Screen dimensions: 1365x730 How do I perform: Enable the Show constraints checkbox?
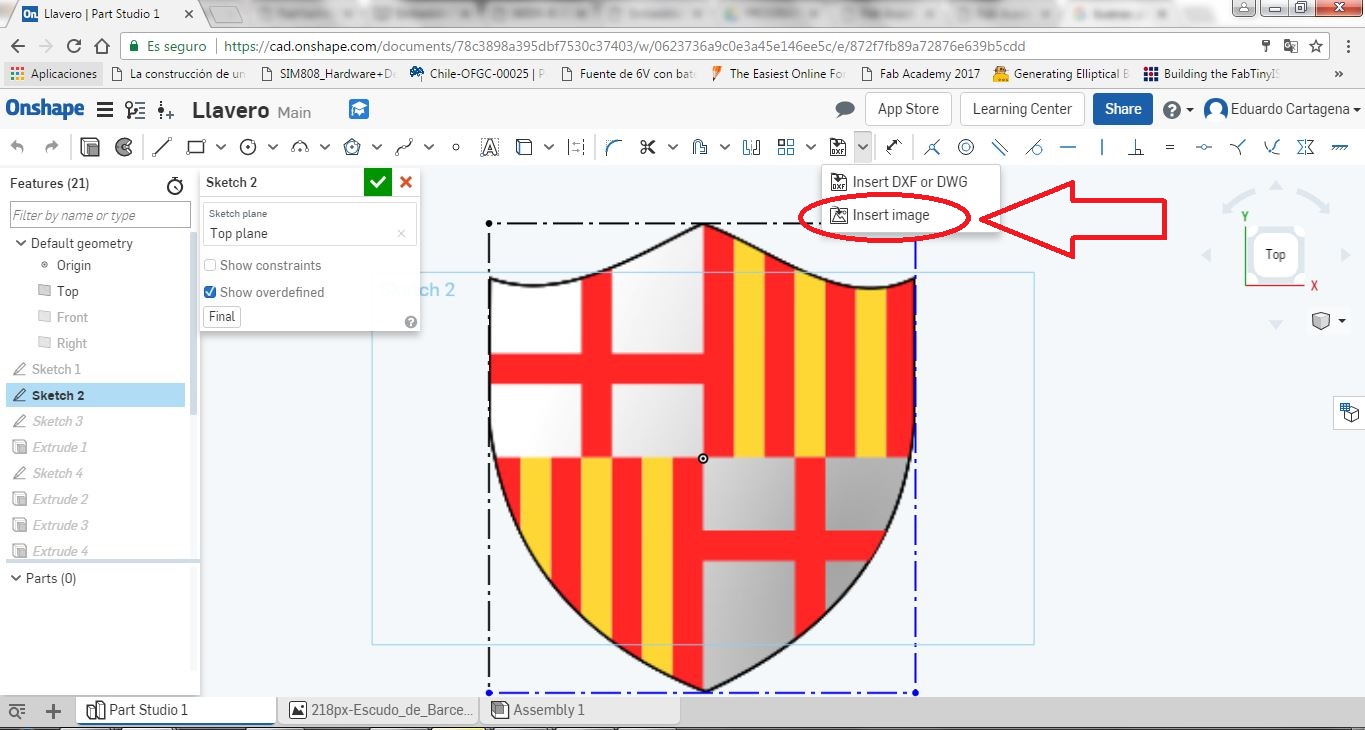(x=210, y=265)
